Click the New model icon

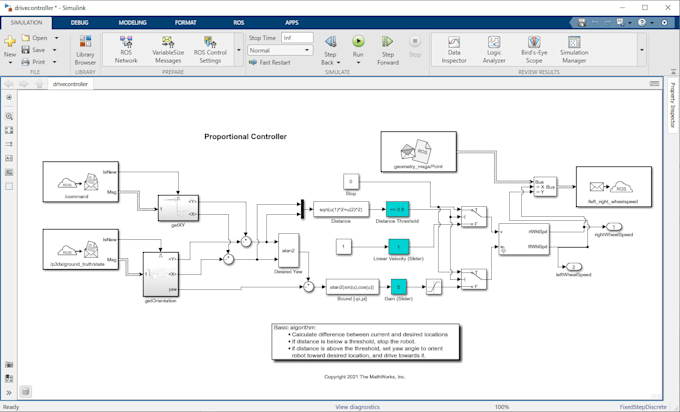[10, 42]
